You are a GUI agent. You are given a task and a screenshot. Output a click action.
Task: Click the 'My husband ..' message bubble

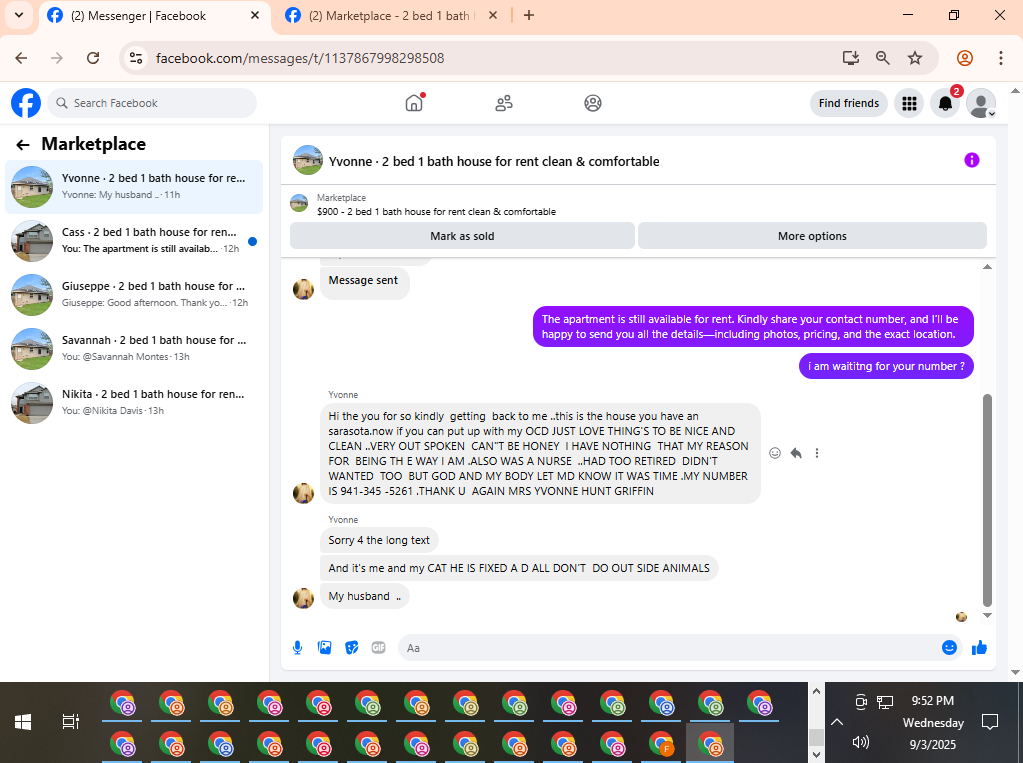pyautogui.click(x=365, y=596)
